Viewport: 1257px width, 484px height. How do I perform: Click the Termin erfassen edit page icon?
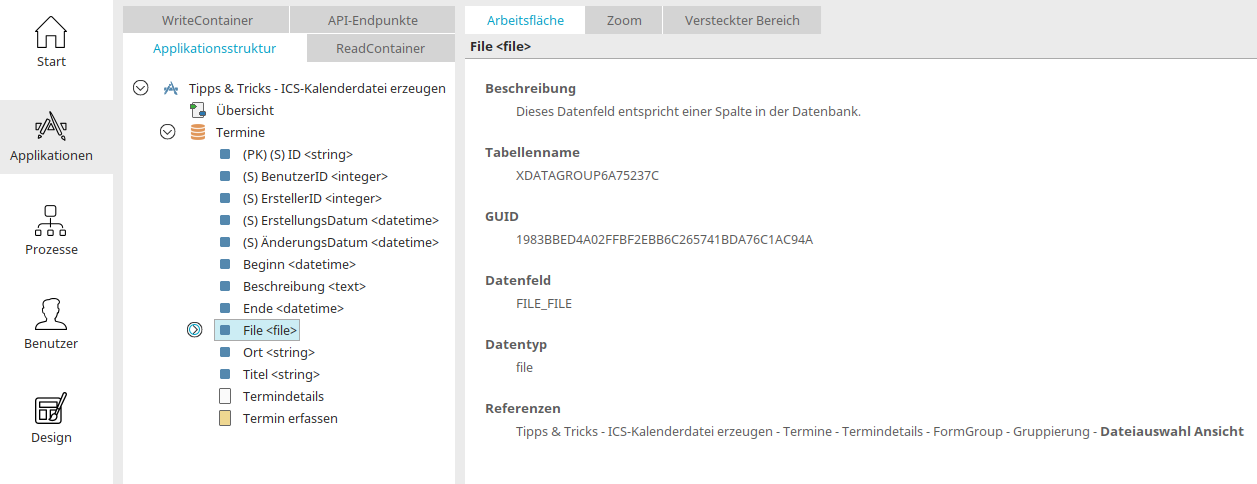click(225, 418)
